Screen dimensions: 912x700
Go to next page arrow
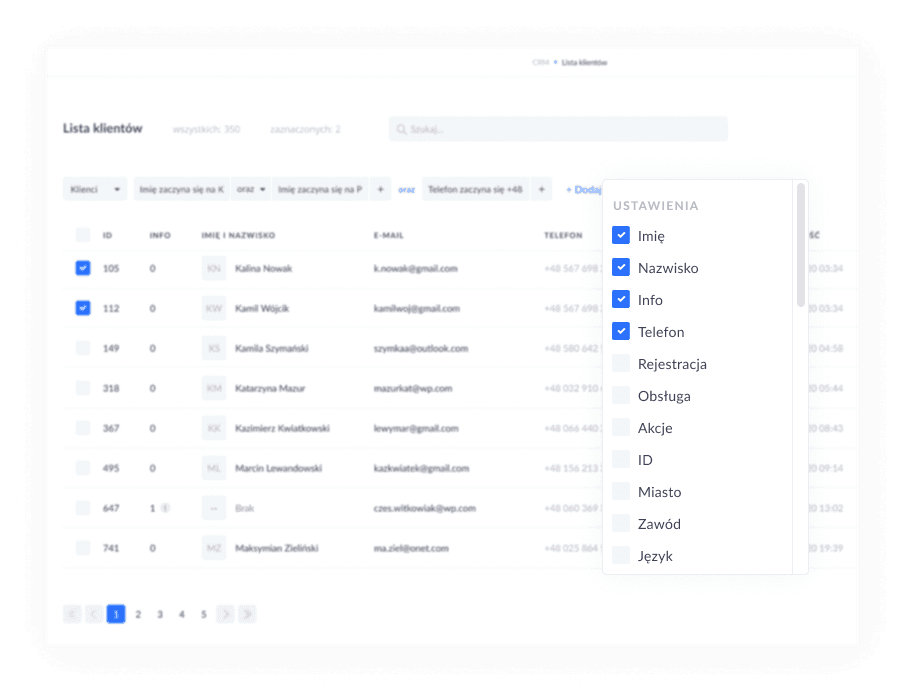point(225,614)
